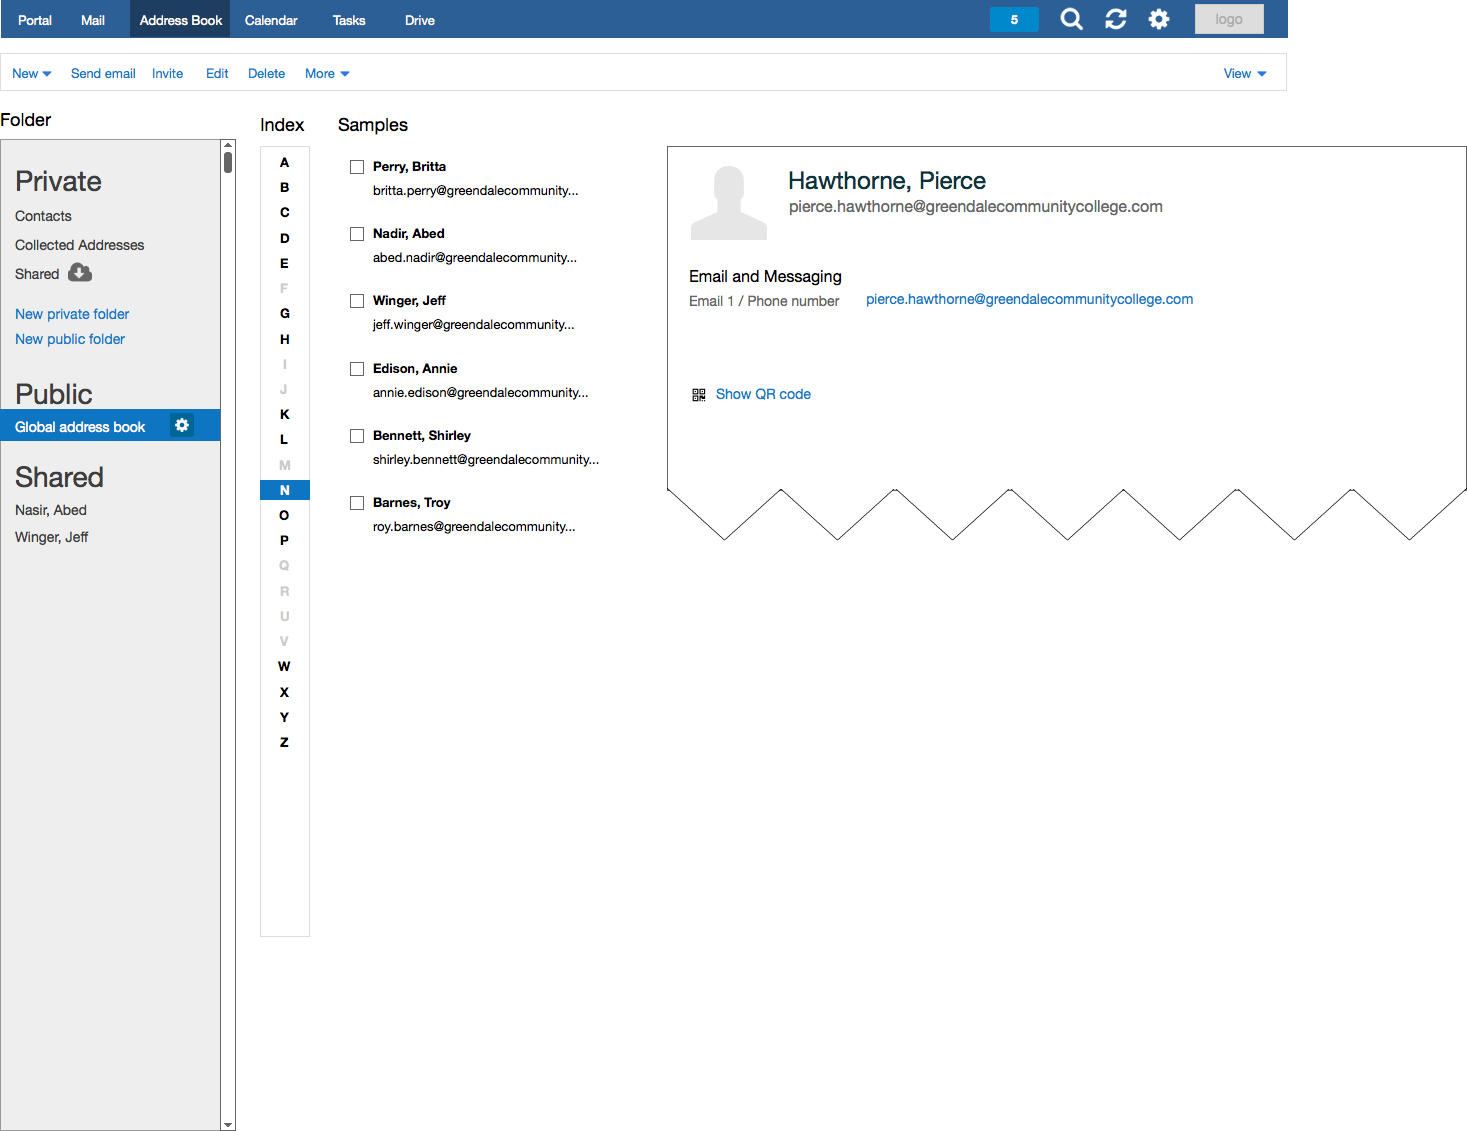Jump to index letter Y
This screenshot has width=1467, height=1131.
tap(284, 717)
